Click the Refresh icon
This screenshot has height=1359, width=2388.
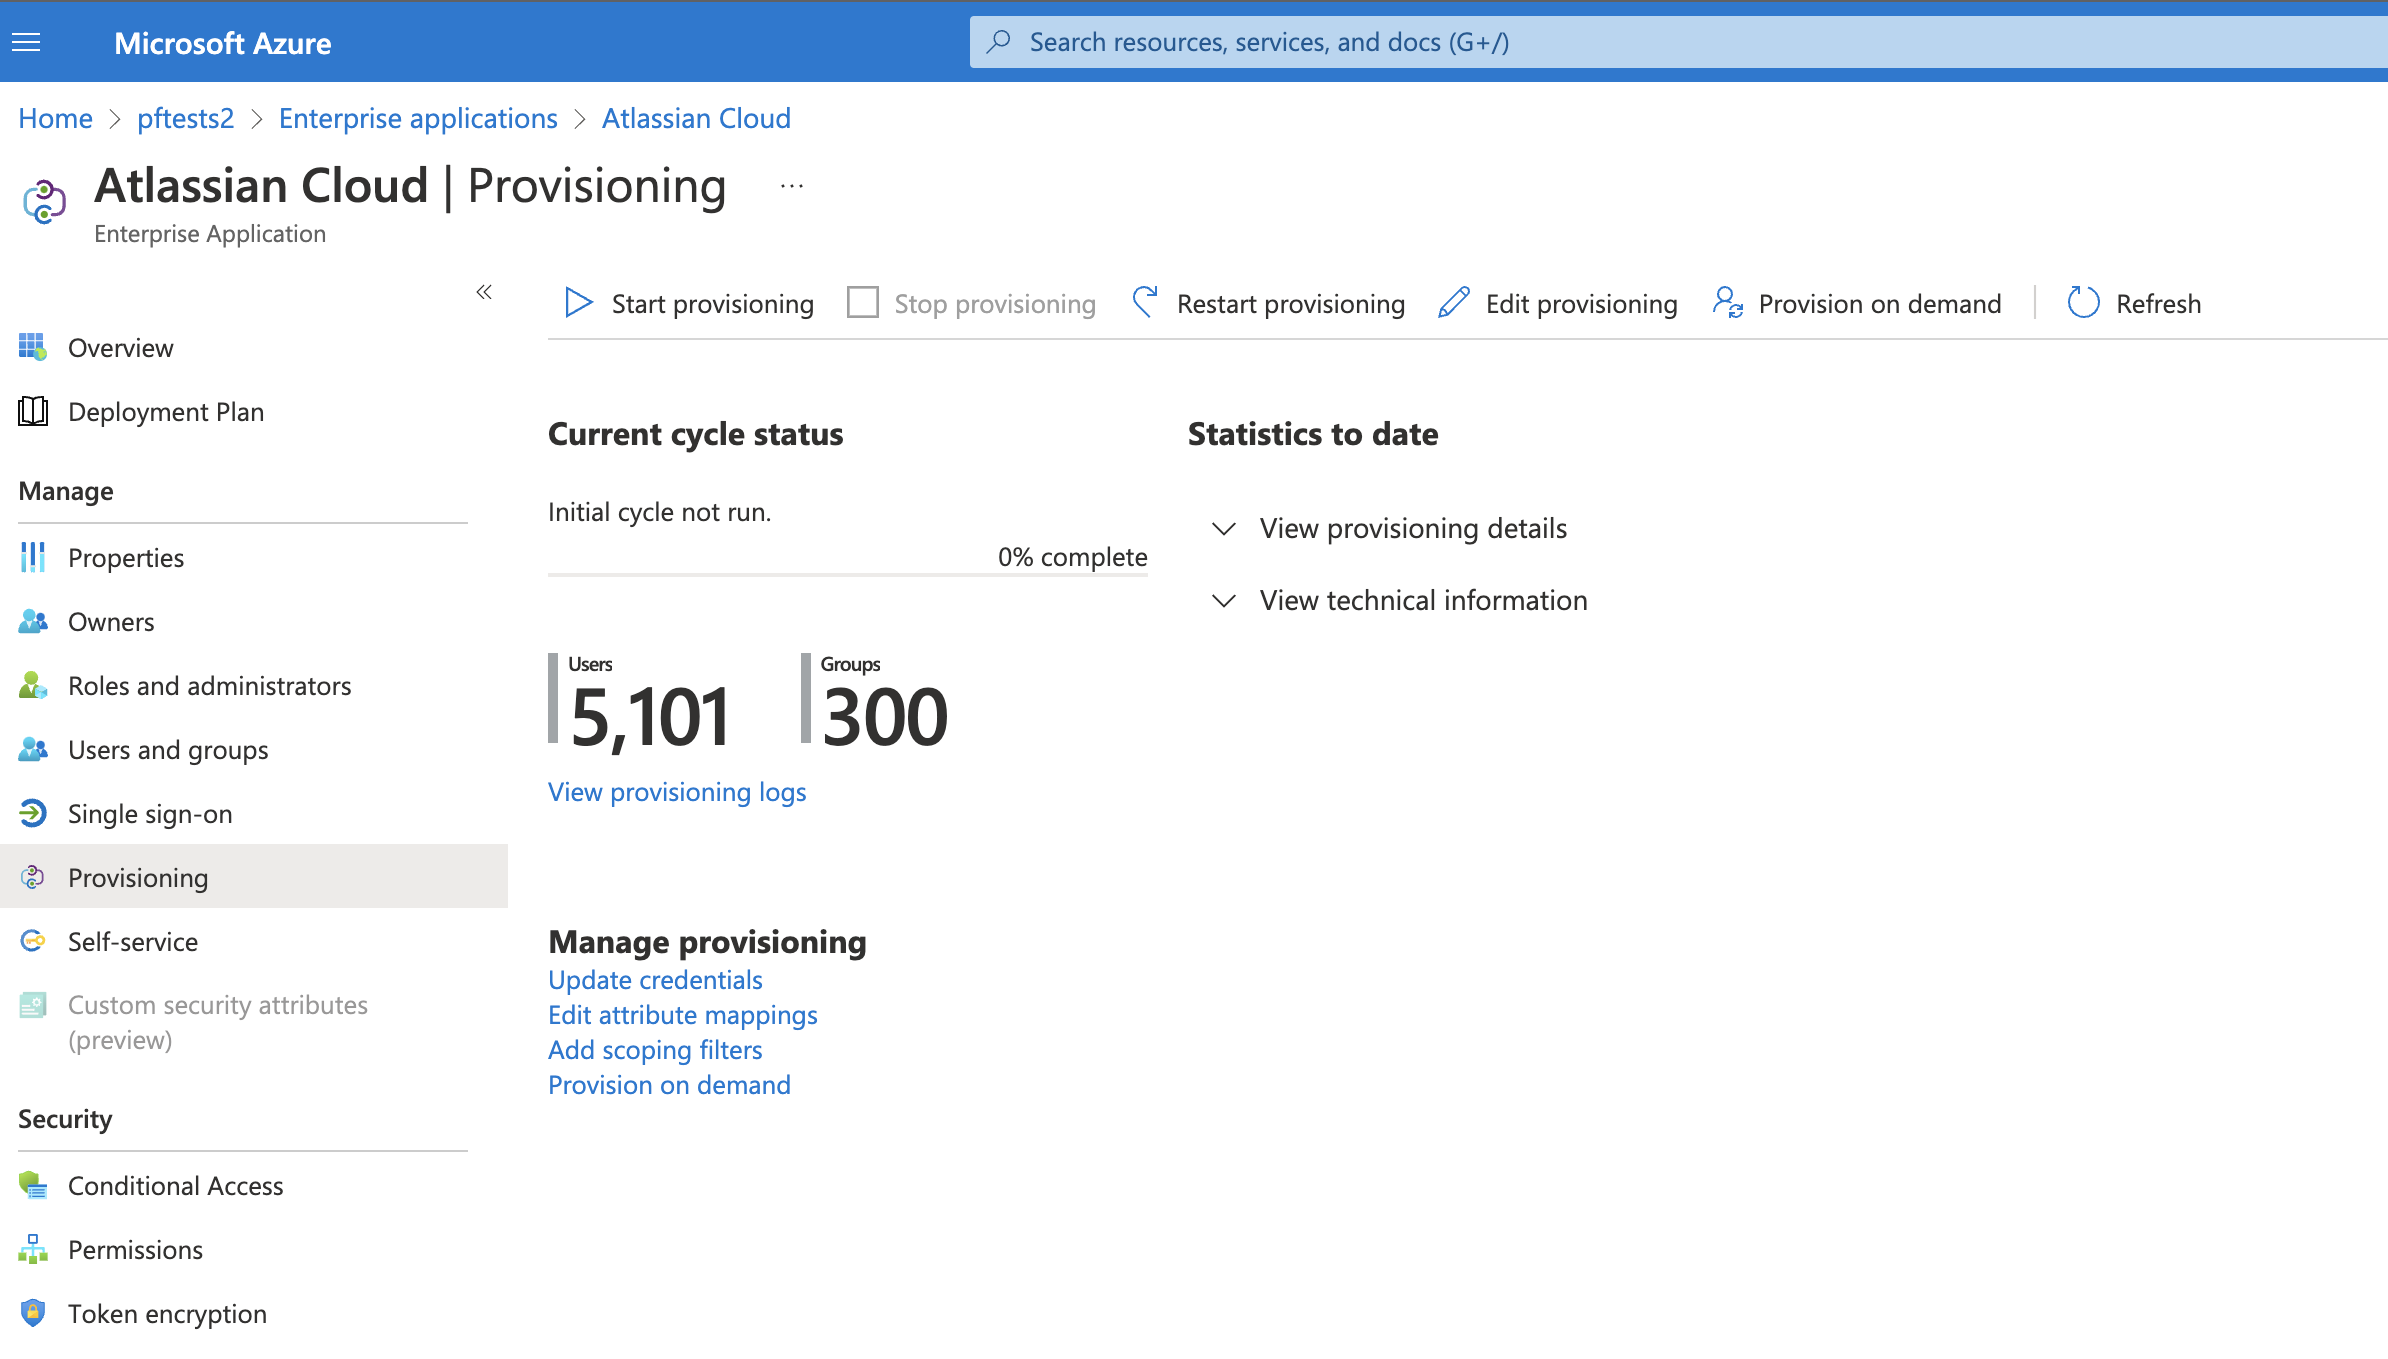click(2083, 303)
